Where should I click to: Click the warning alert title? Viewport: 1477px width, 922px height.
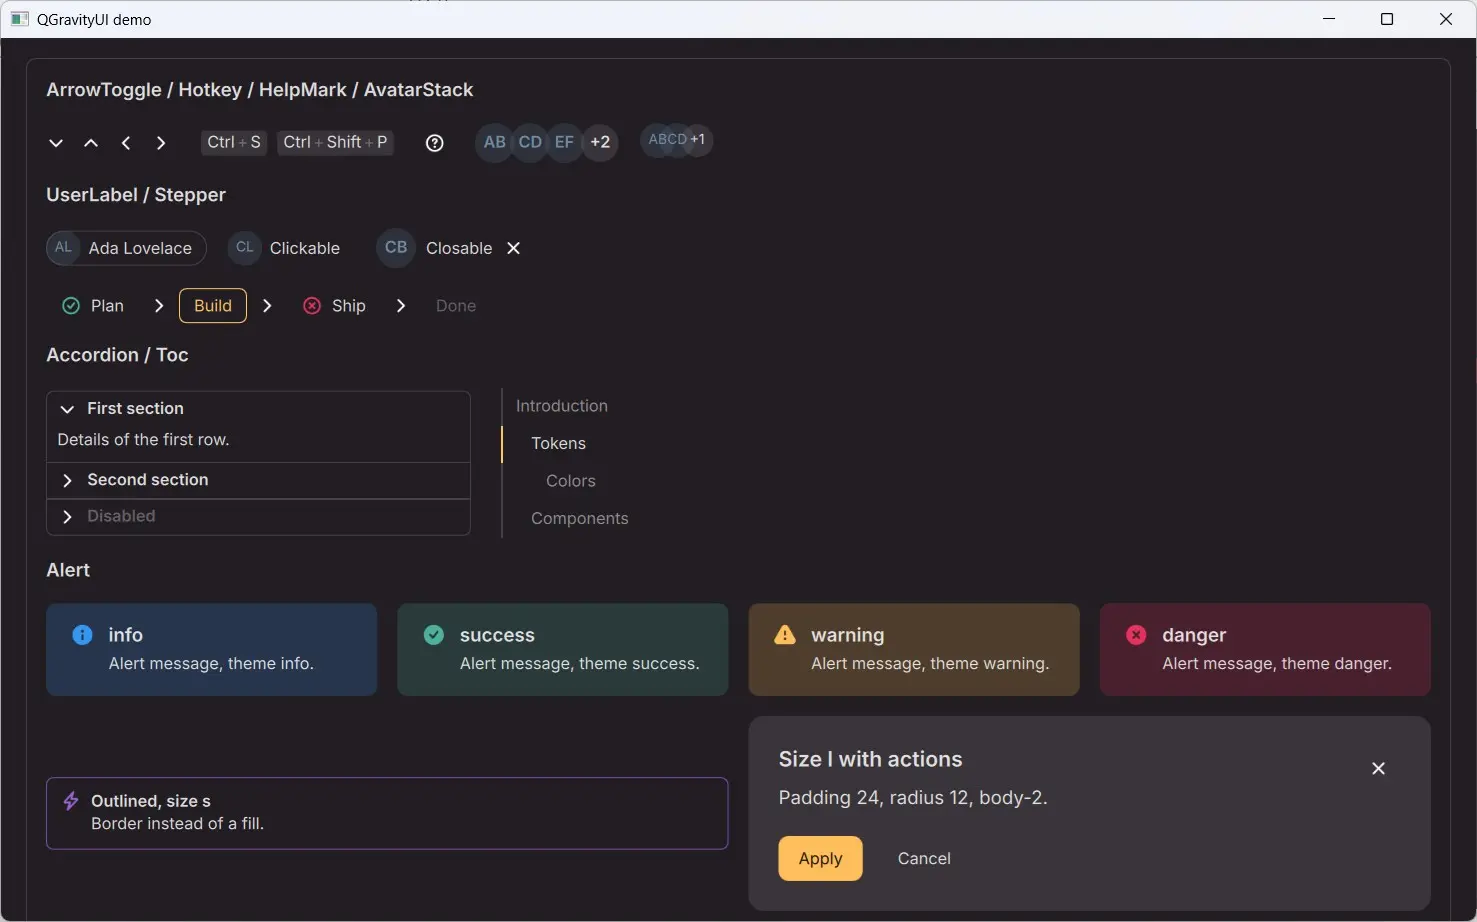[848, 635]
